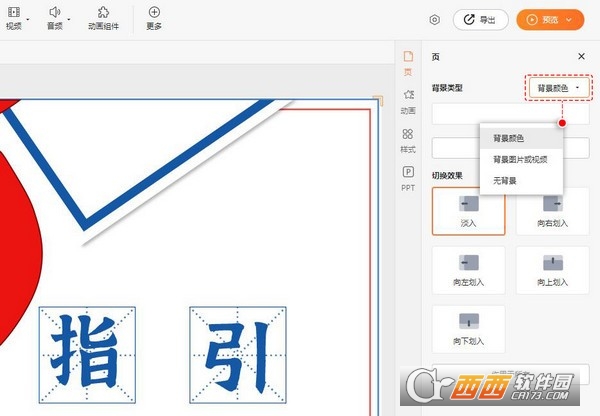
Task: Open the 视频 (video) tool
Action: pyautogui.click(x=13, y=17)
